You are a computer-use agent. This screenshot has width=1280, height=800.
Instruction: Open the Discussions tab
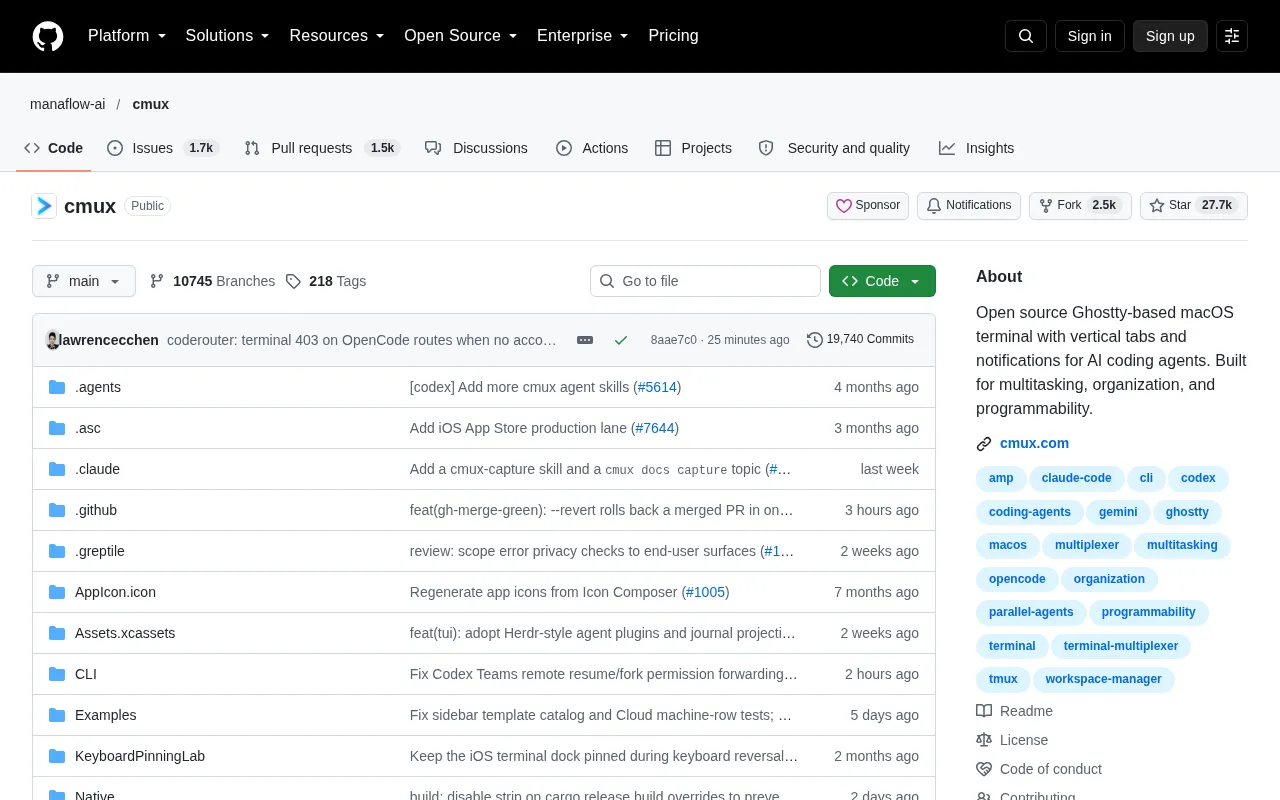(476, 148)
